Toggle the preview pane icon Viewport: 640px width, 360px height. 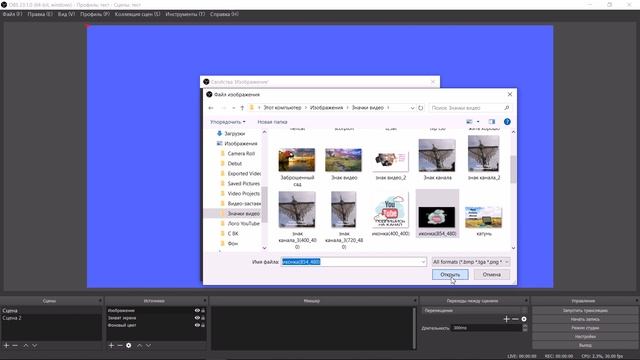pyautogui.click(x=491, y=122)
